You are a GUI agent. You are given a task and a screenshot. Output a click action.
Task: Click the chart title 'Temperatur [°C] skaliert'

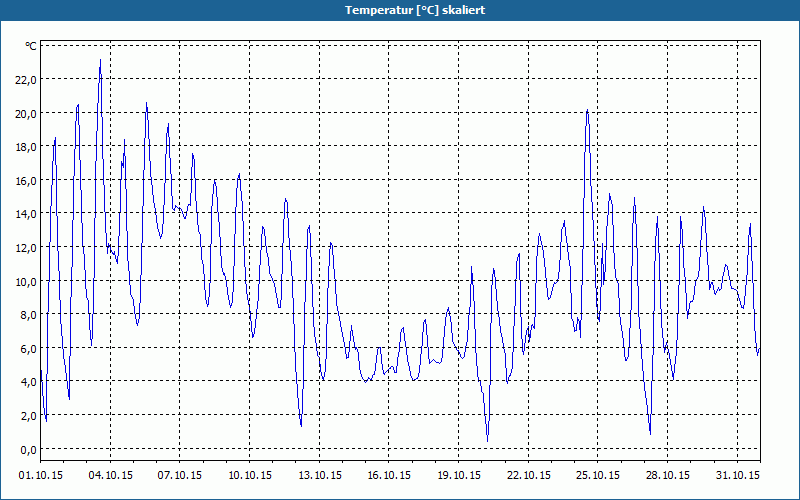[415, 10]
